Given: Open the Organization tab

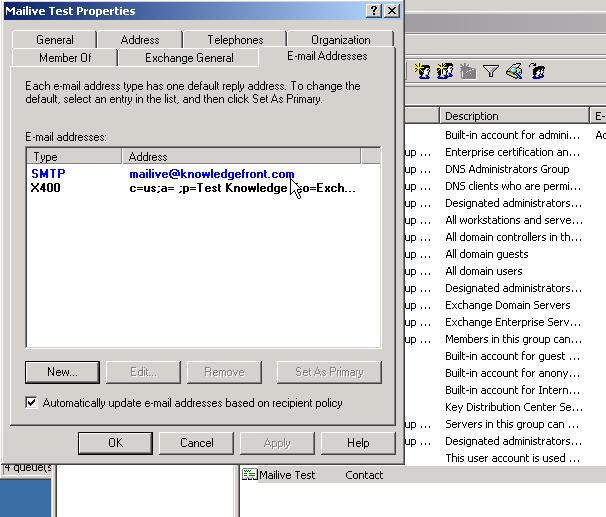Looking at the screenshot, I should point(340,40).
